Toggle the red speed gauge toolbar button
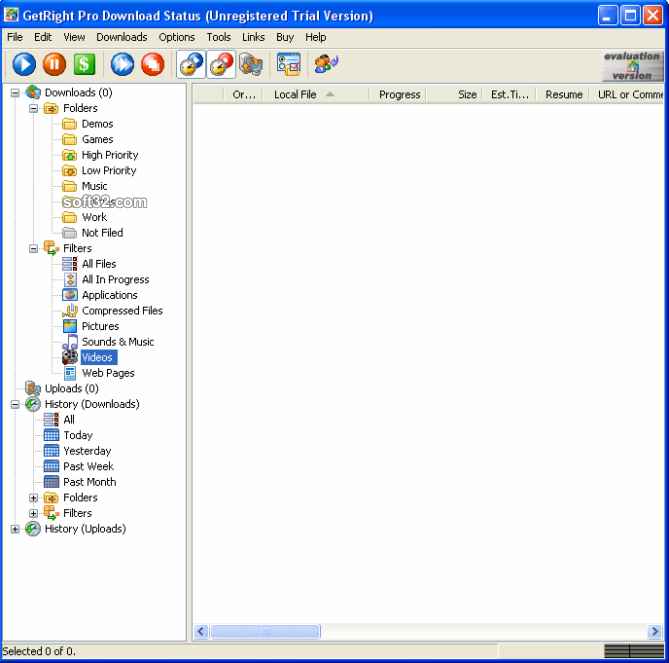This screenshot has height=663, width=669. pos(221,64)
